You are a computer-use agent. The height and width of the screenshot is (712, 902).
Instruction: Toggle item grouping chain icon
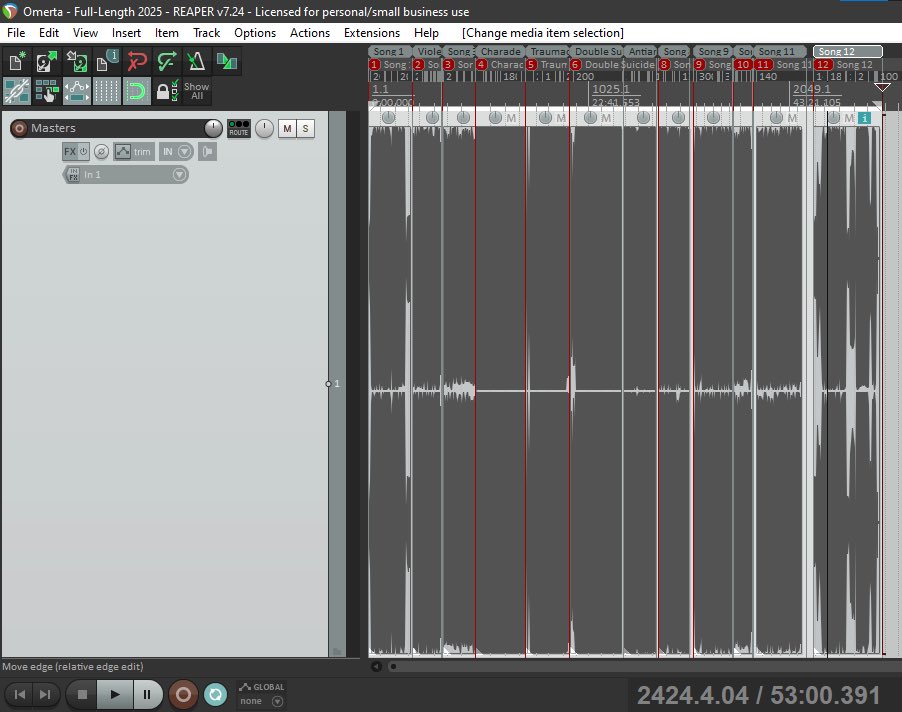click(17, 91)
